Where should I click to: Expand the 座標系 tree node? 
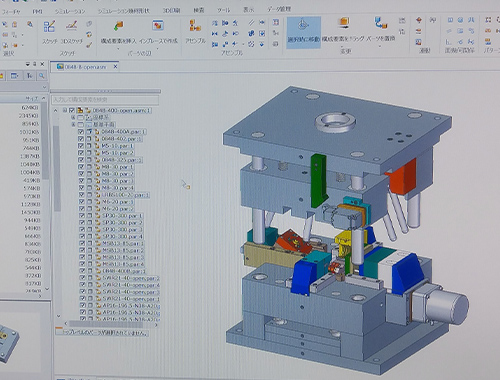pyautogui.click(x=73, y=117)
